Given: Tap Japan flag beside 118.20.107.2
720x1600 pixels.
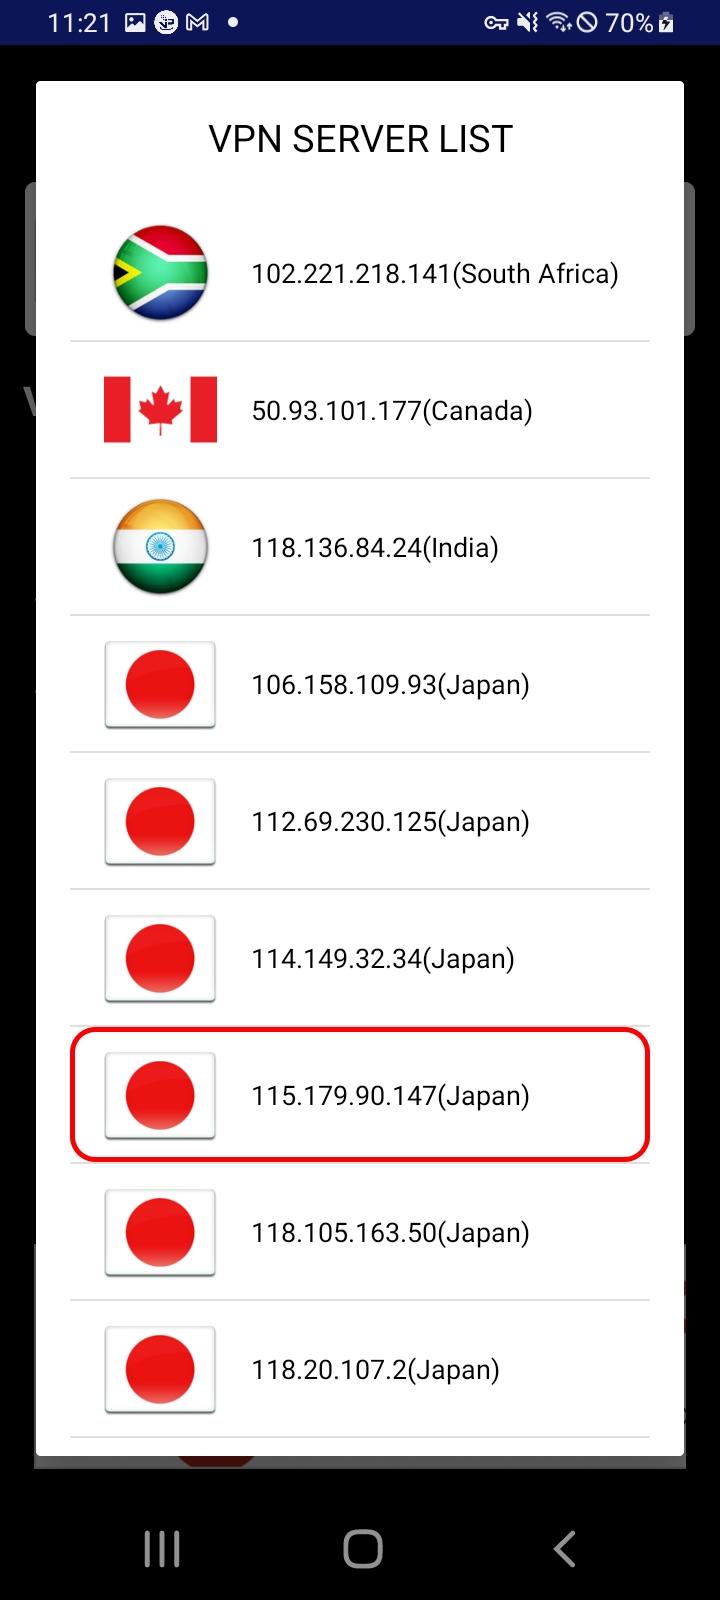Looking at the screenshot, I should click(160, 1369).
